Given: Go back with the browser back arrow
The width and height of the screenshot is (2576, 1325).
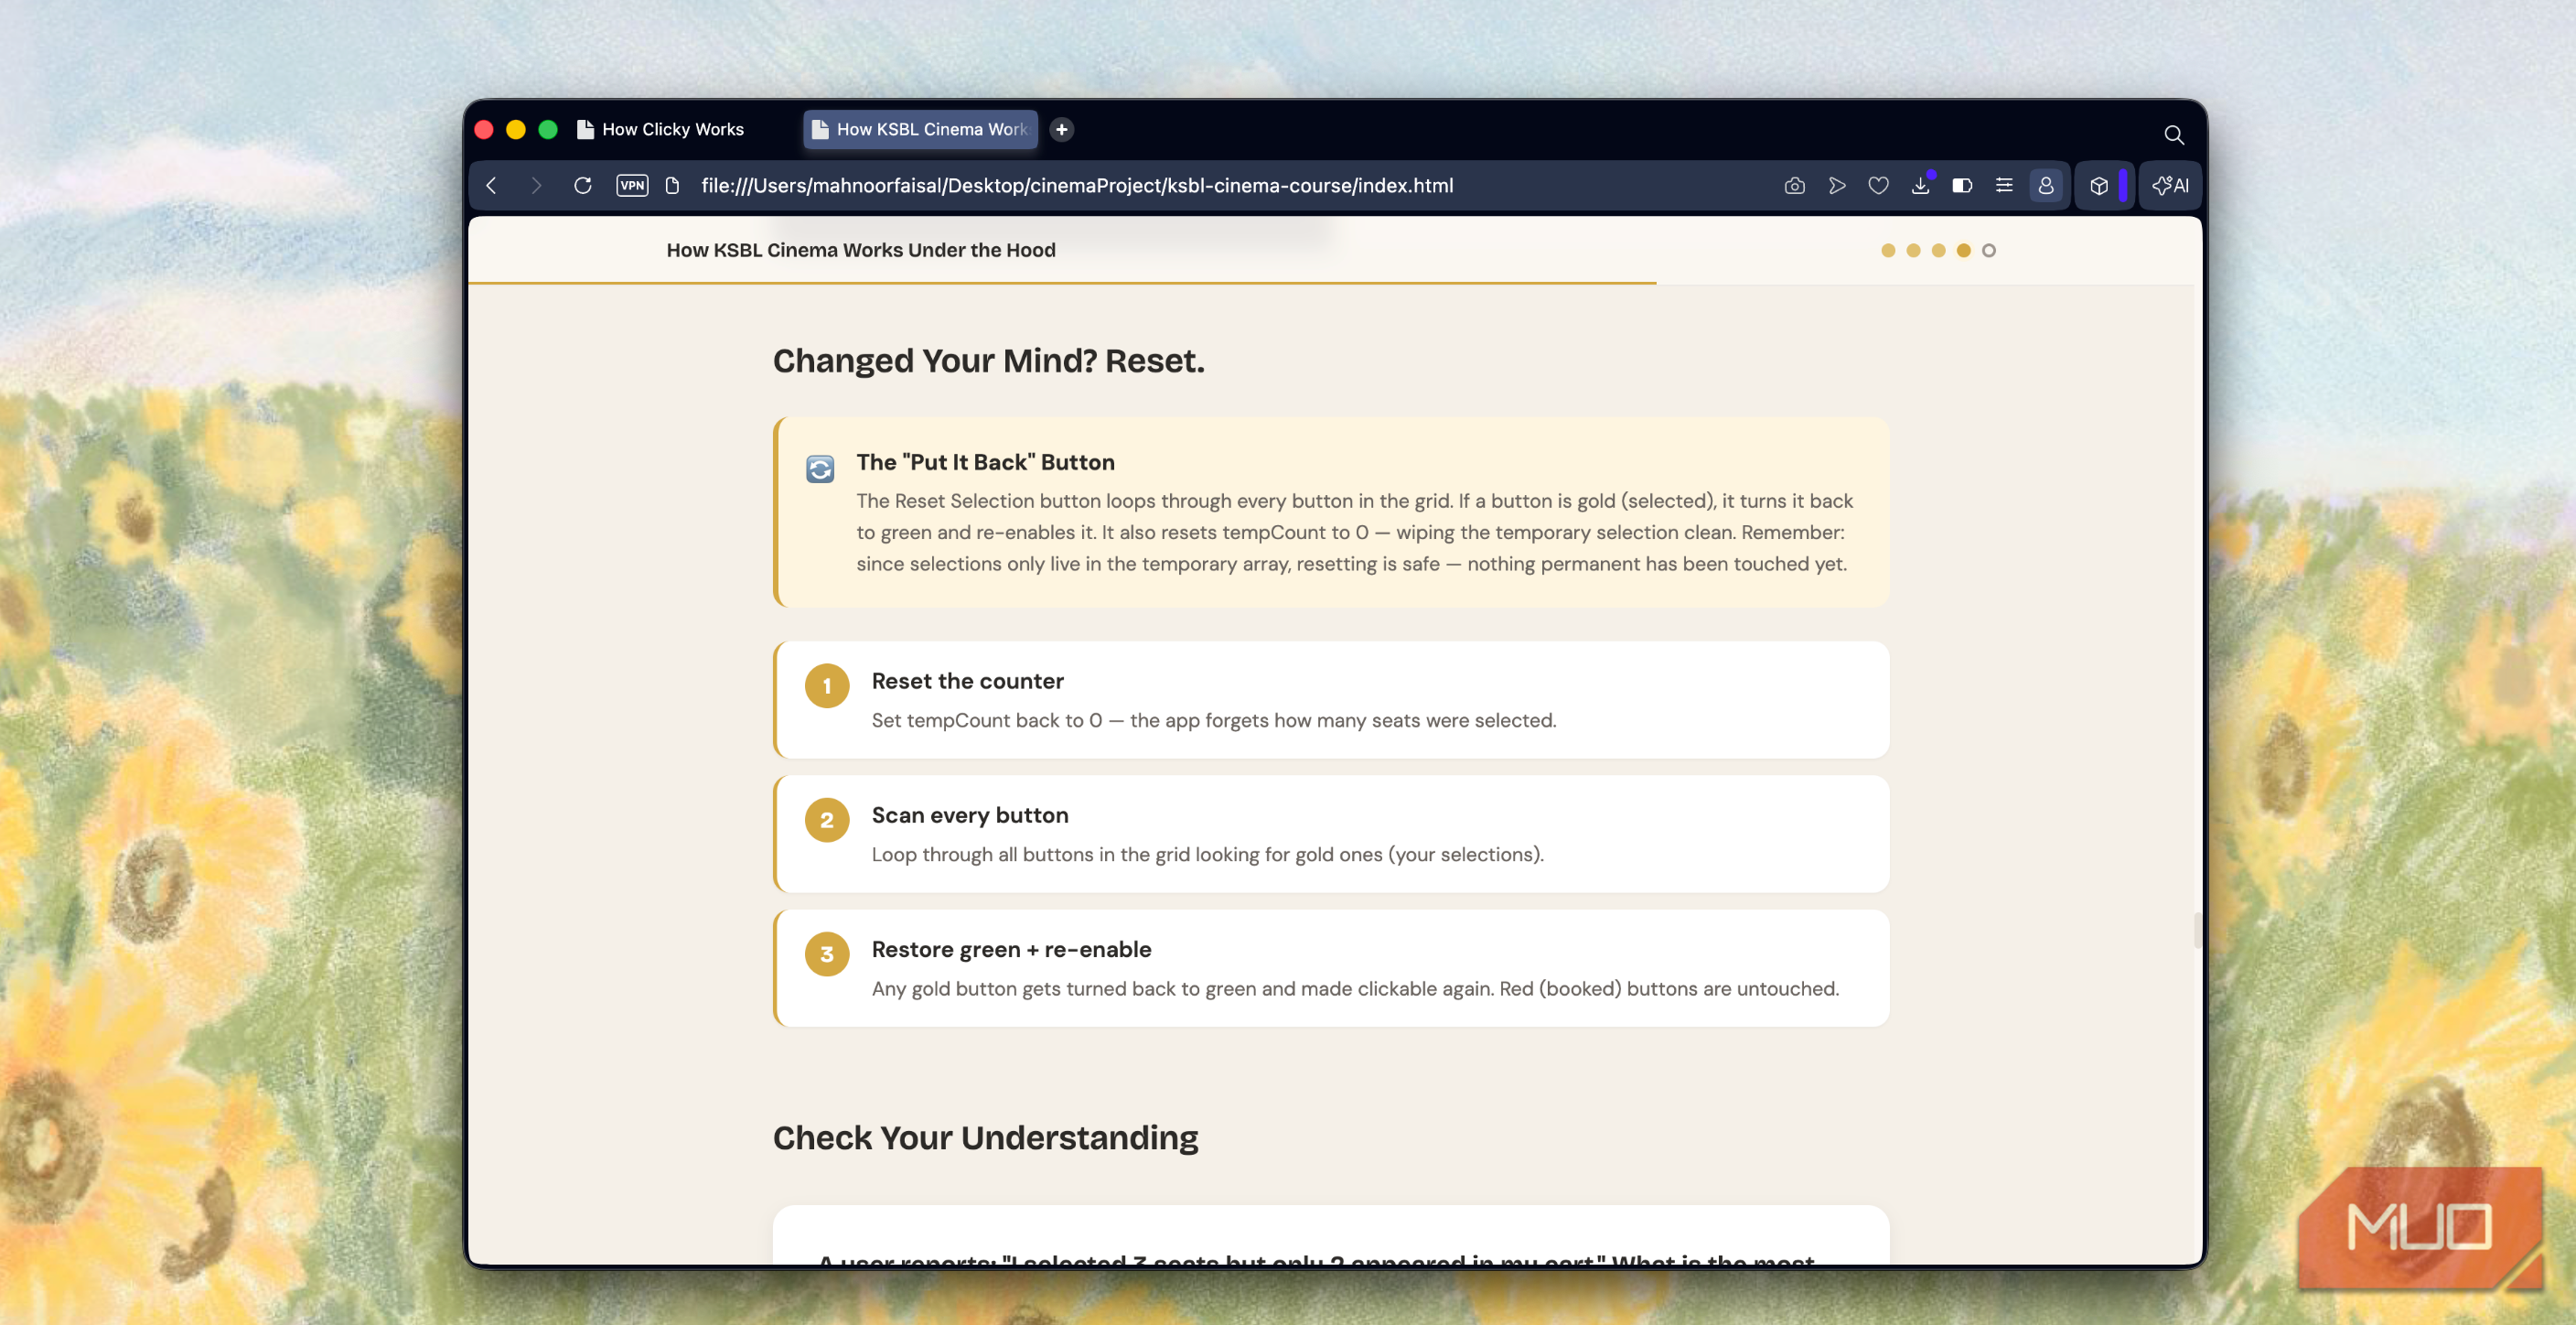Looking at the screenshot, I should coord(491,186).
